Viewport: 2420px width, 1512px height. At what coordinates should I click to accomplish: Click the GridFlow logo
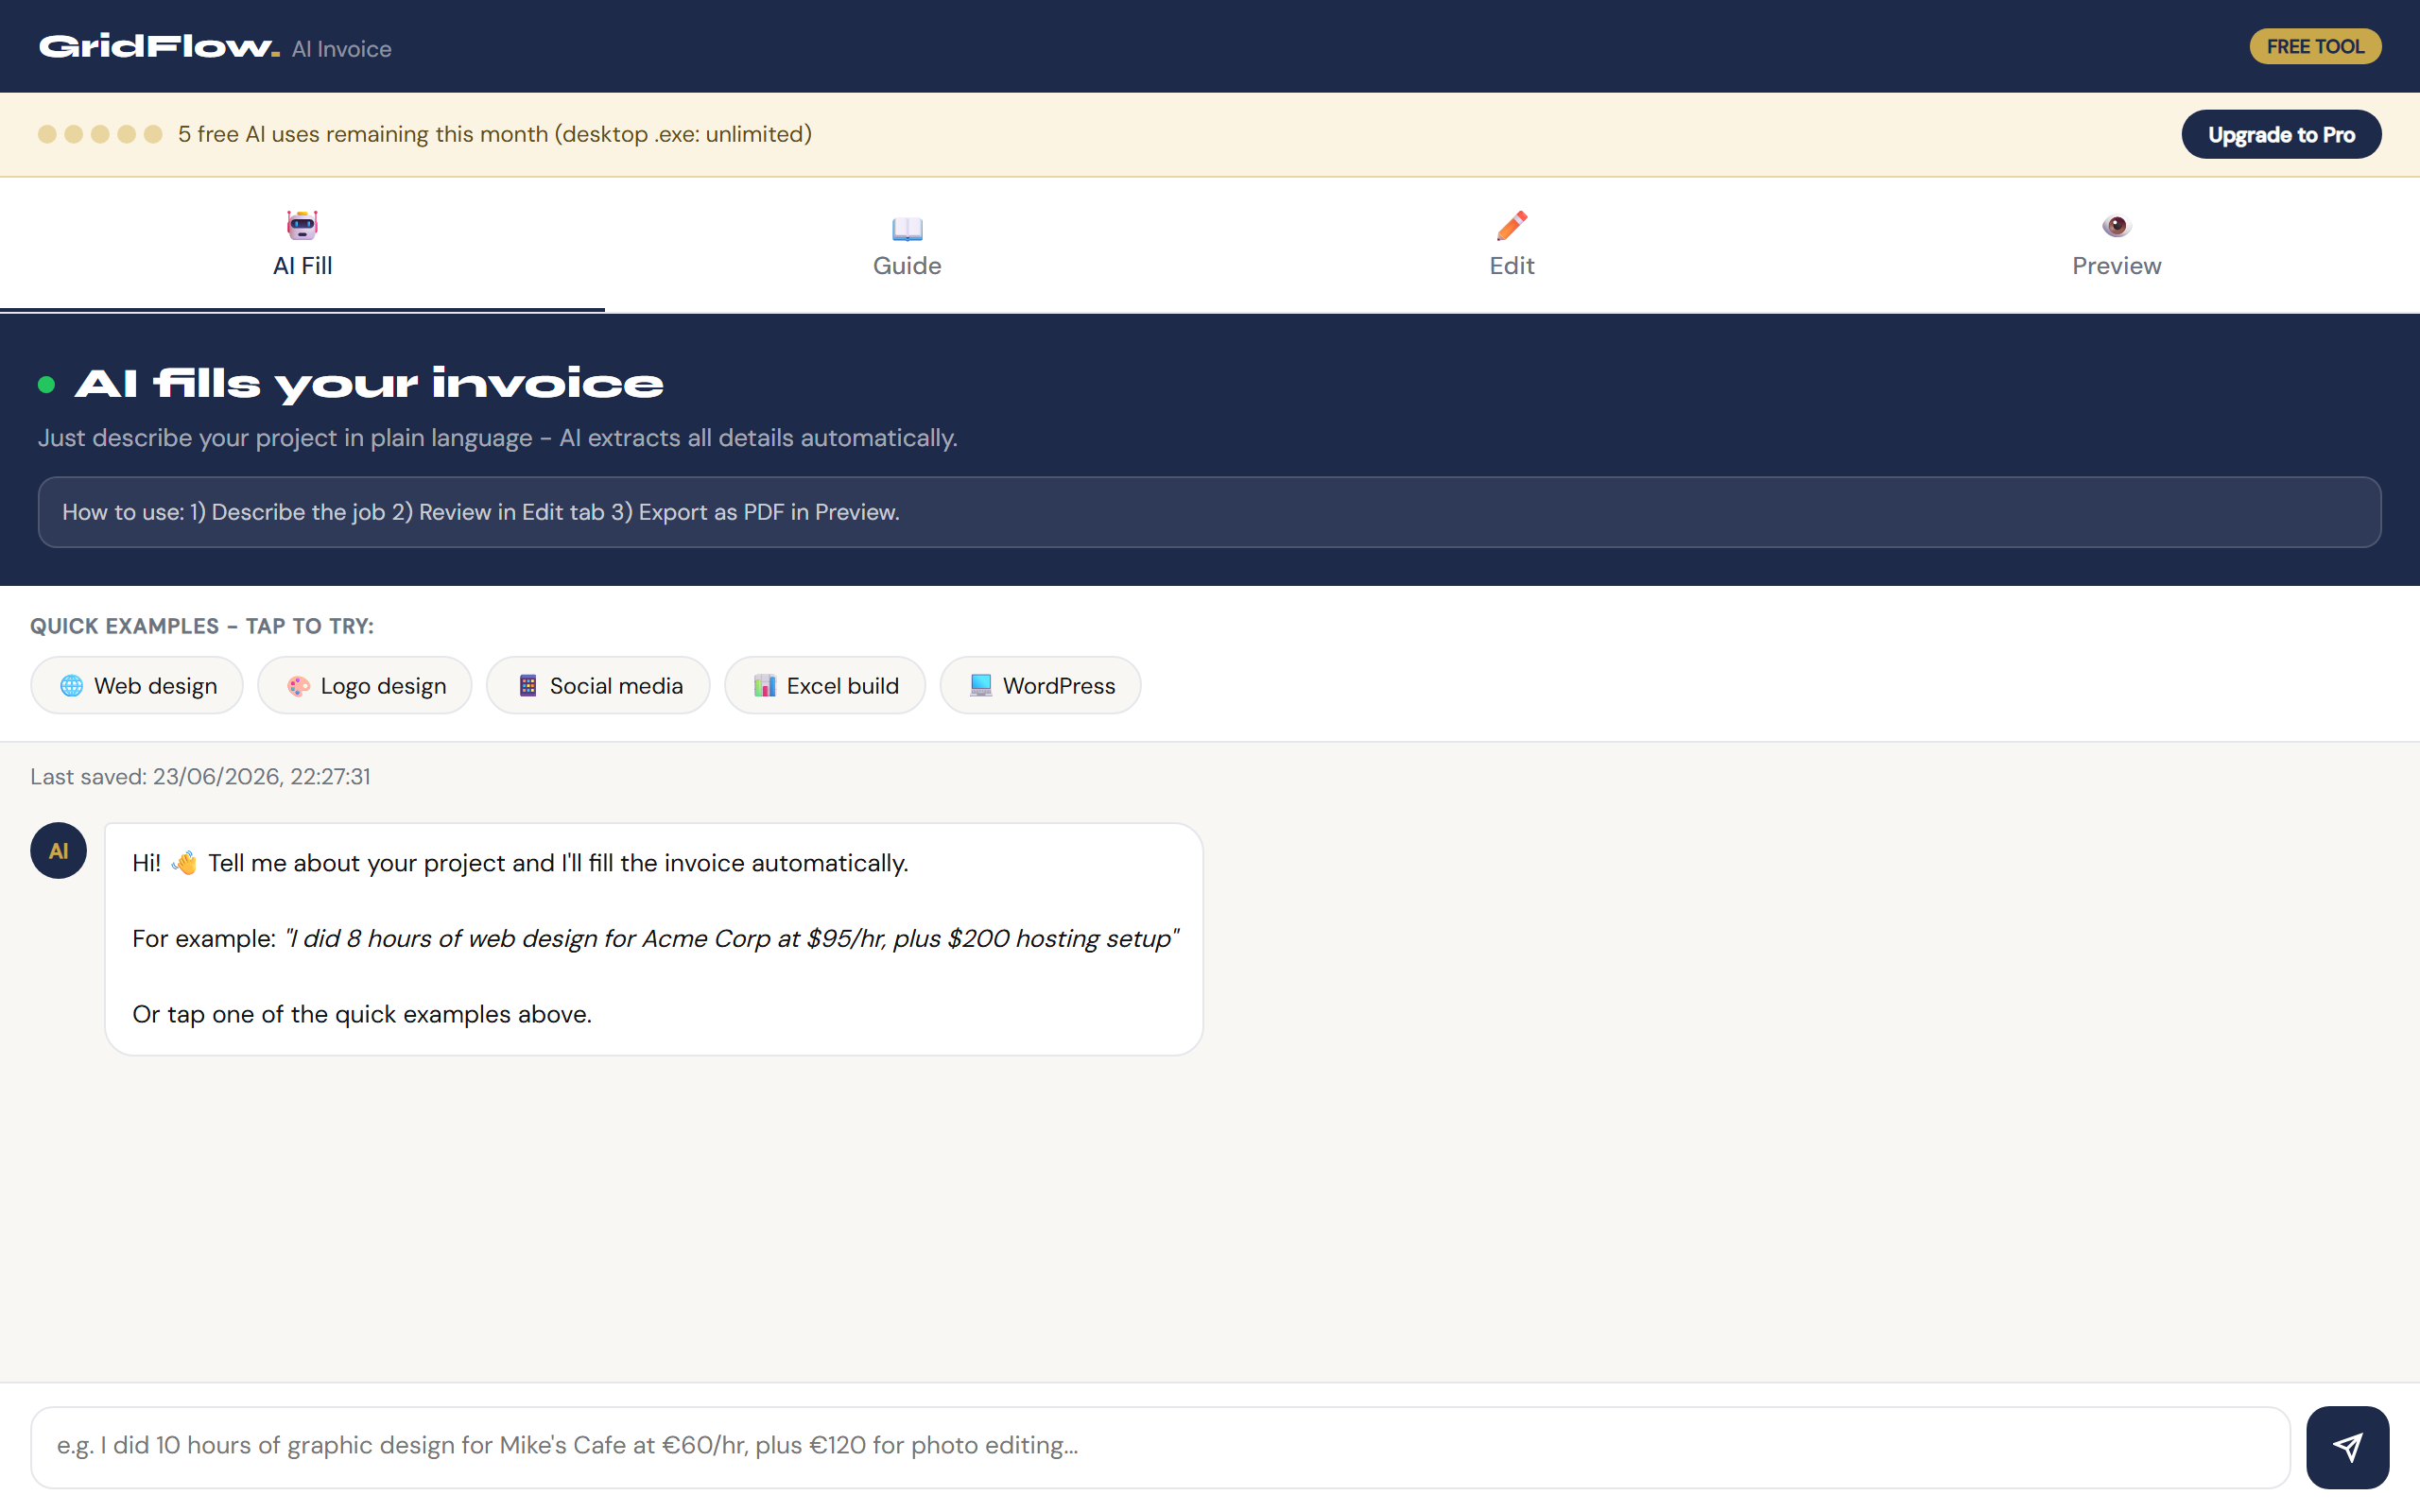pos(158,46)
